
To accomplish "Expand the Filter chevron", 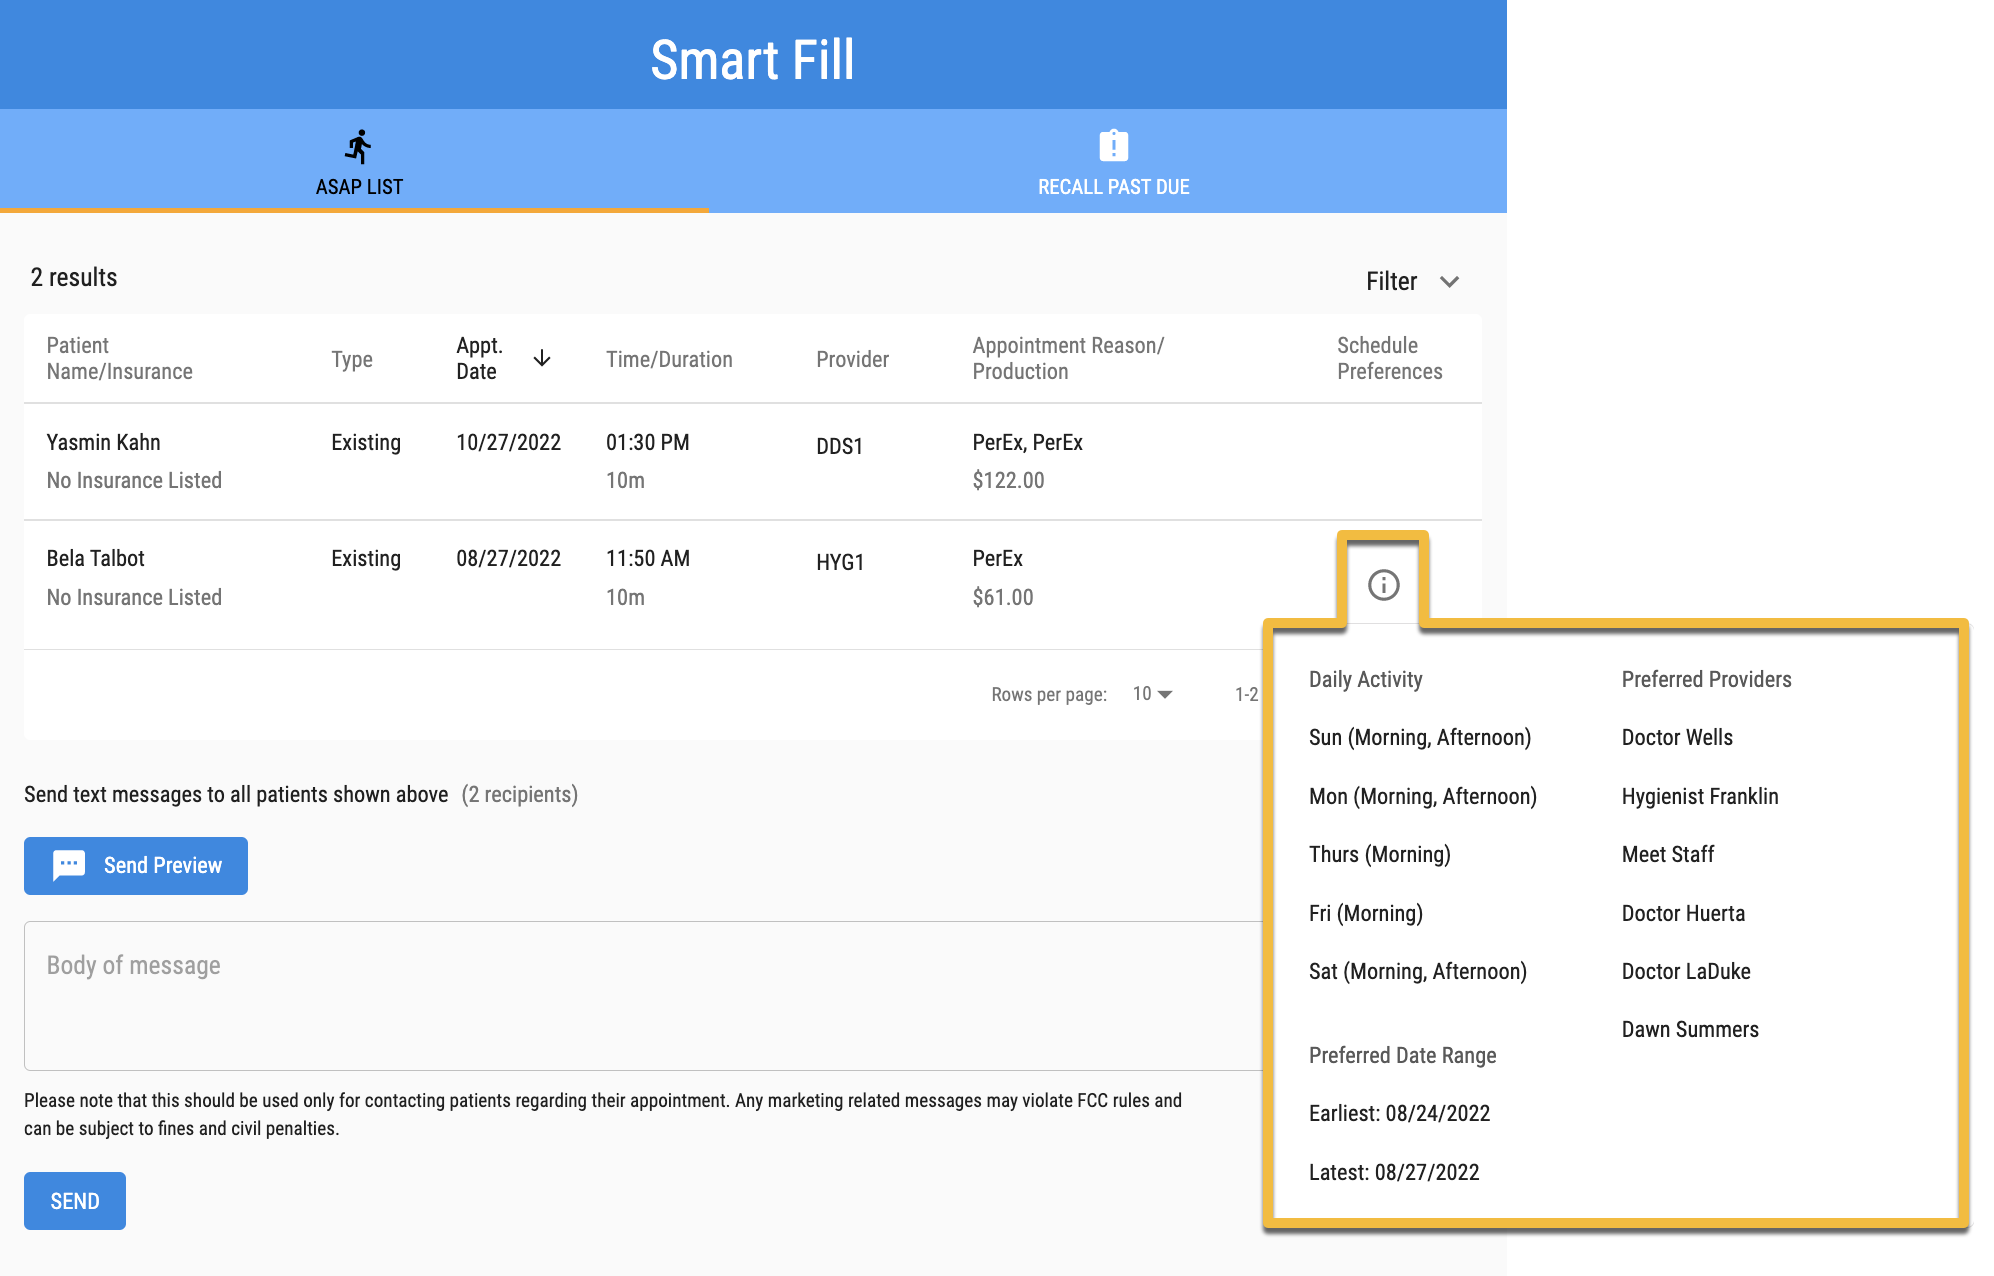I will [x=1449, y=282].
